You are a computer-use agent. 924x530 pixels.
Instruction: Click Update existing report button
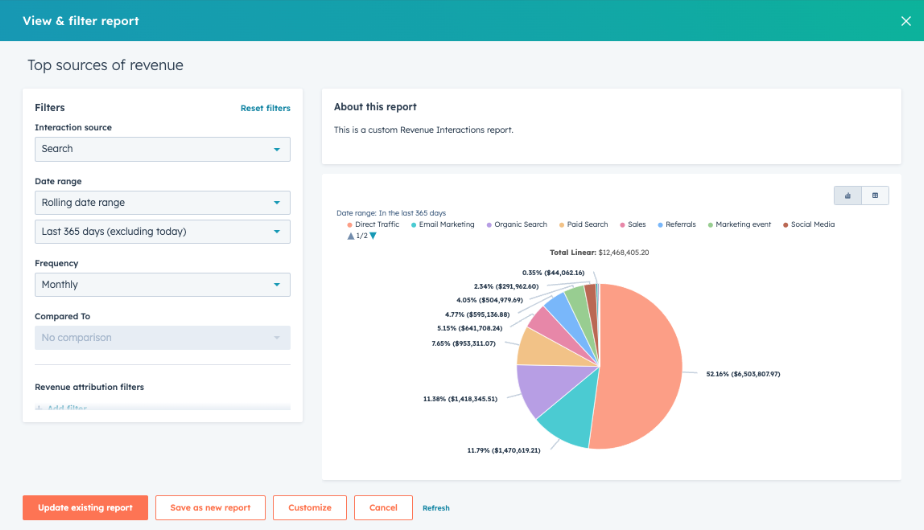pyautogui.click(x=85, y=508)
